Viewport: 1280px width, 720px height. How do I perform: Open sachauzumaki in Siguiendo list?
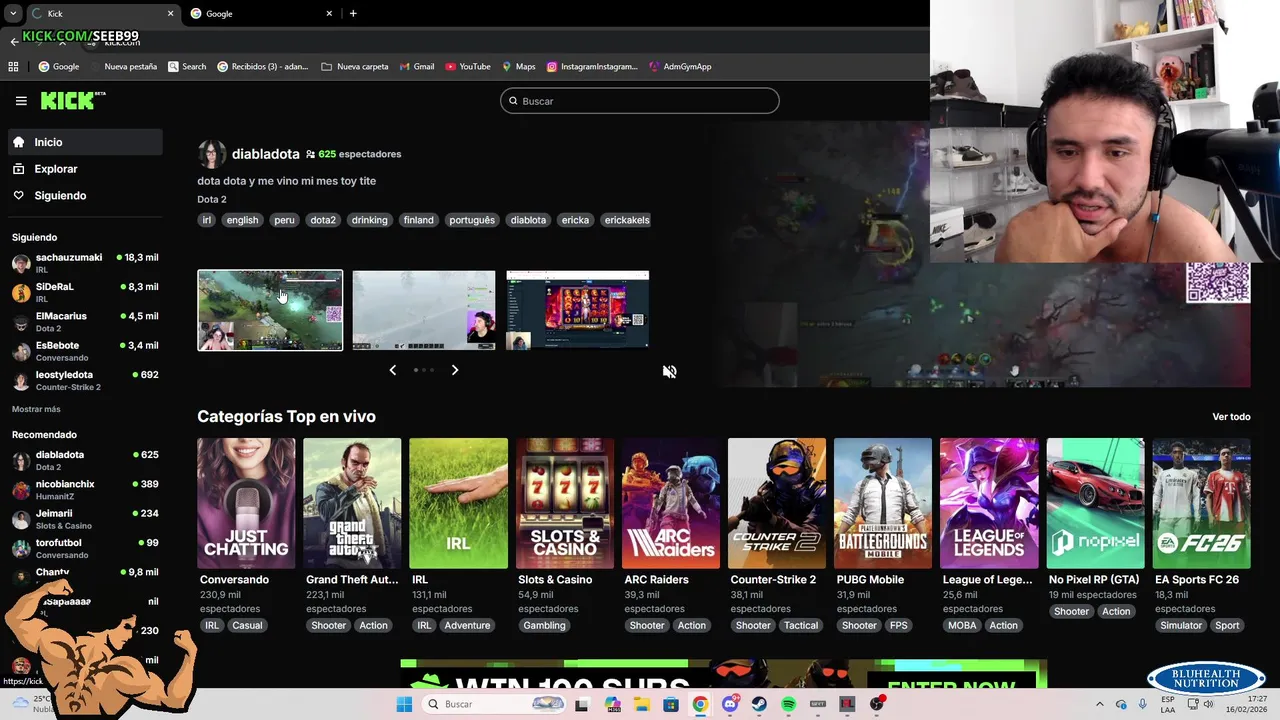tap(85, 263)
